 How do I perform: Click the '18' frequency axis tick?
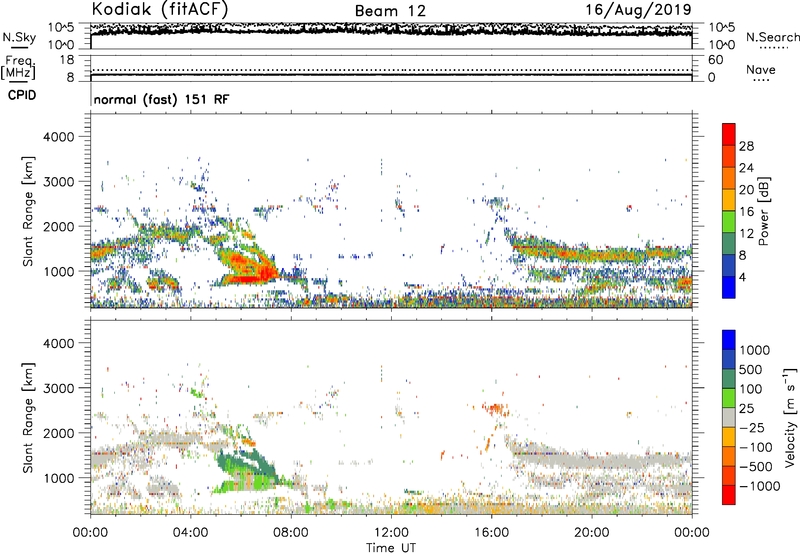(x=67, y=60)
